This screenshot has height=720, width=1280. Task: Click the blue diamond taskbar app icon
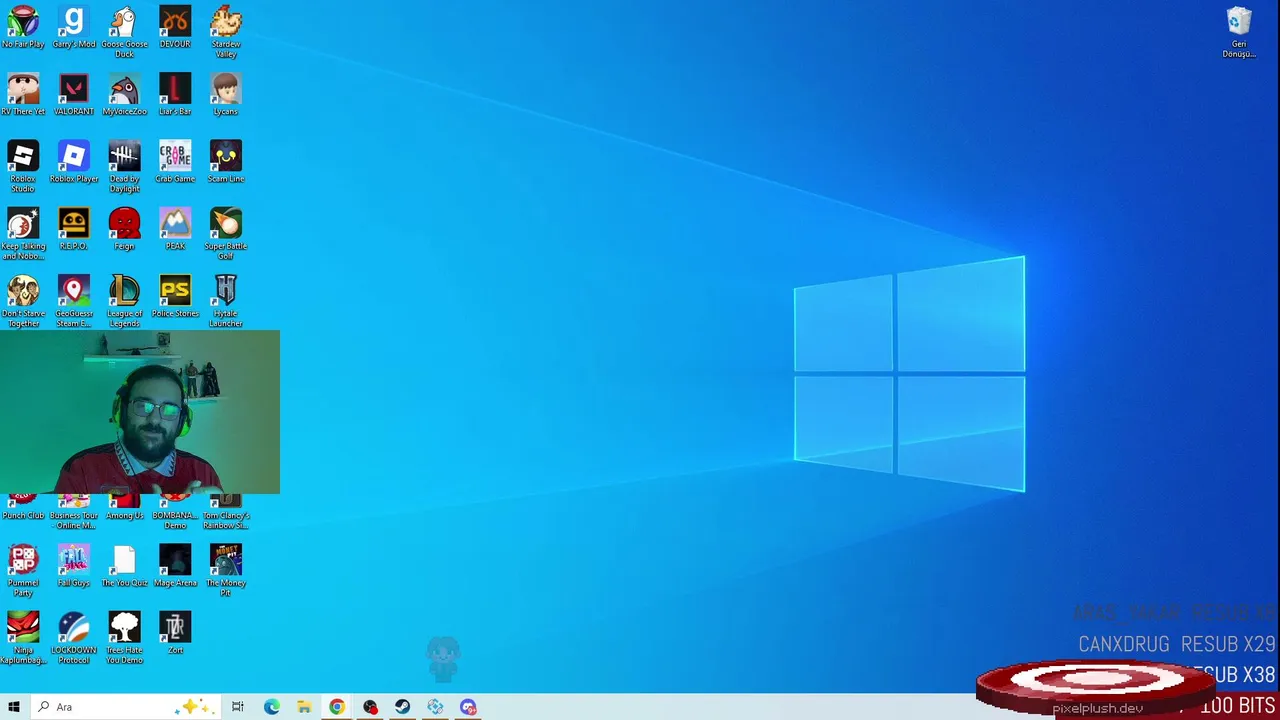point(435,707)
